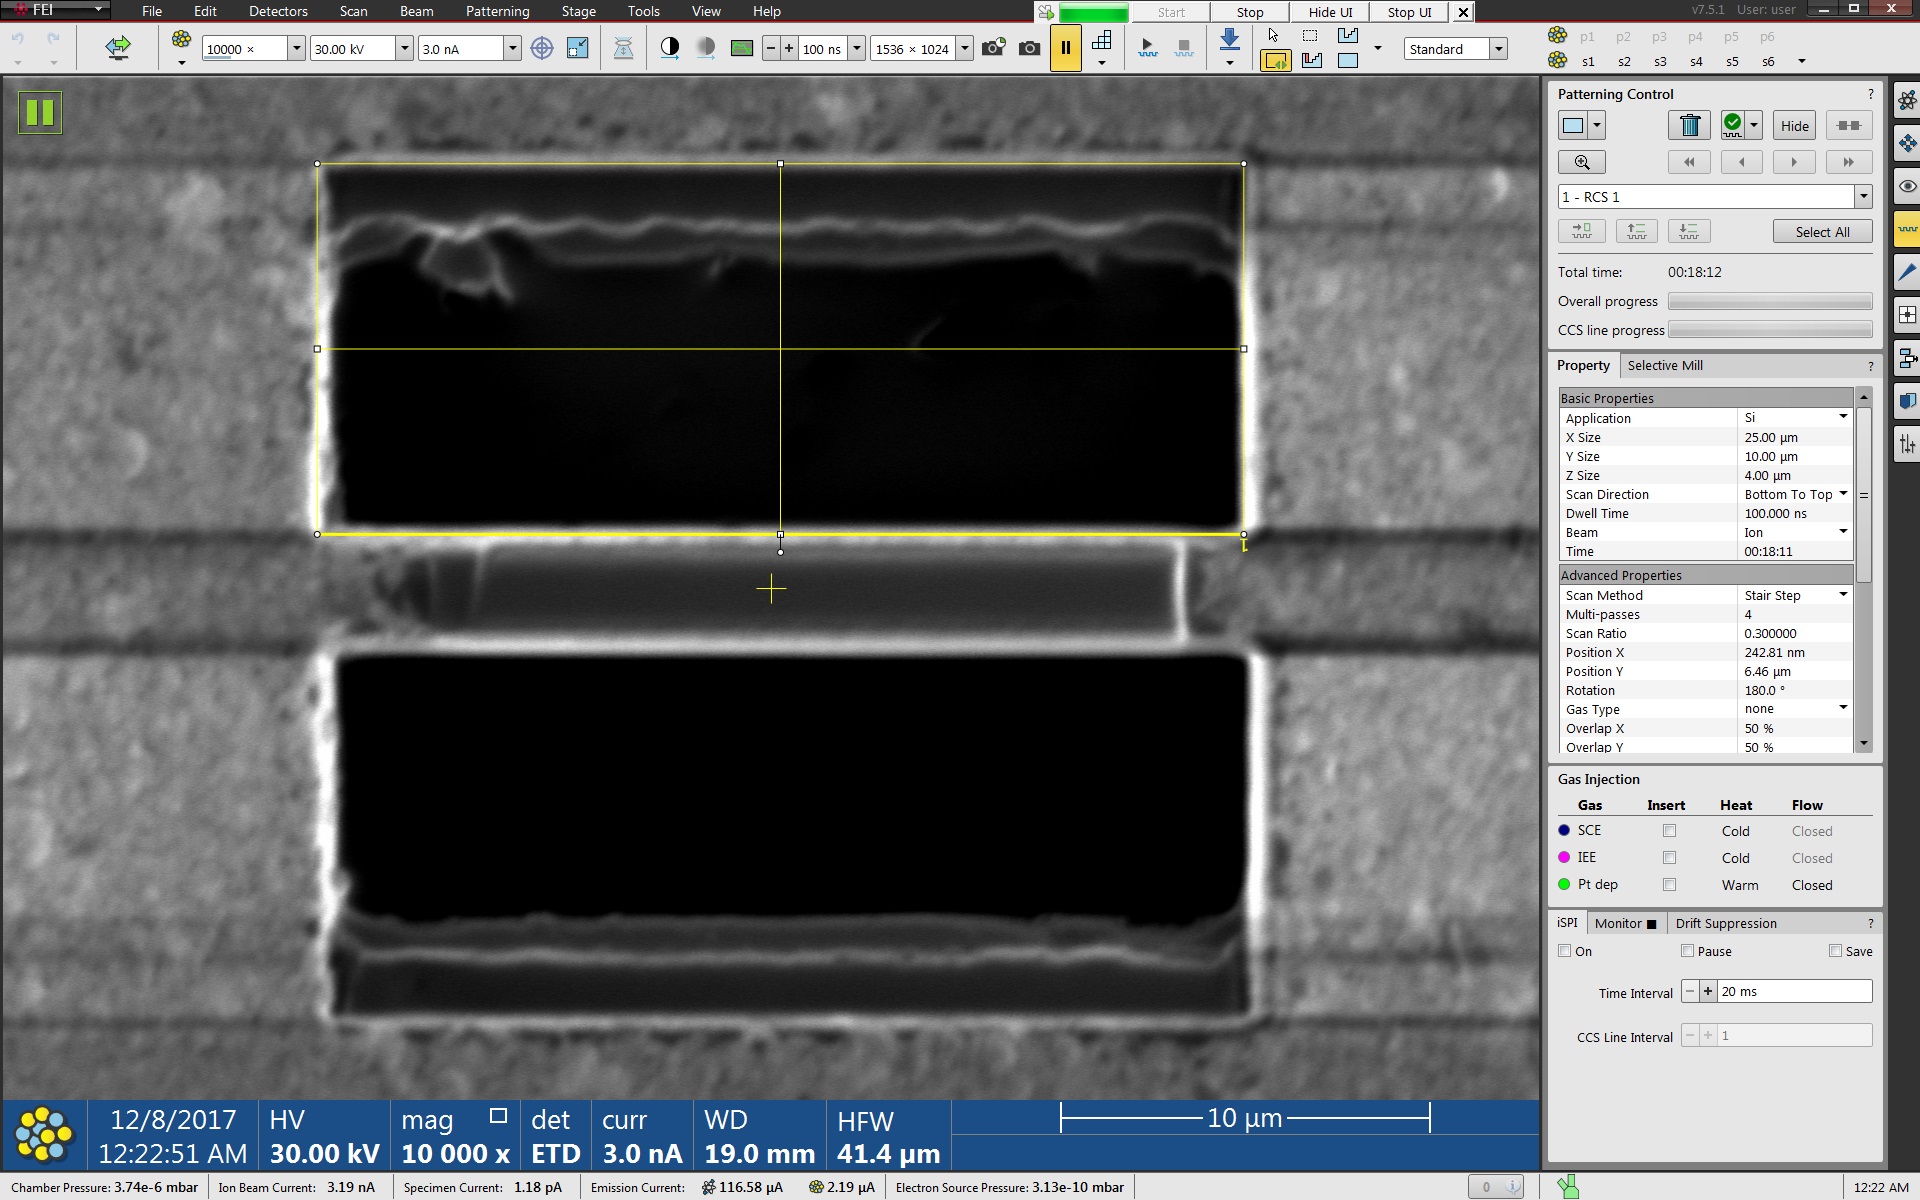This screenshot has height=1200, width=1920.
Task: Check the Pt dep Insert checkbox
Action: (x=1669, y=885)
